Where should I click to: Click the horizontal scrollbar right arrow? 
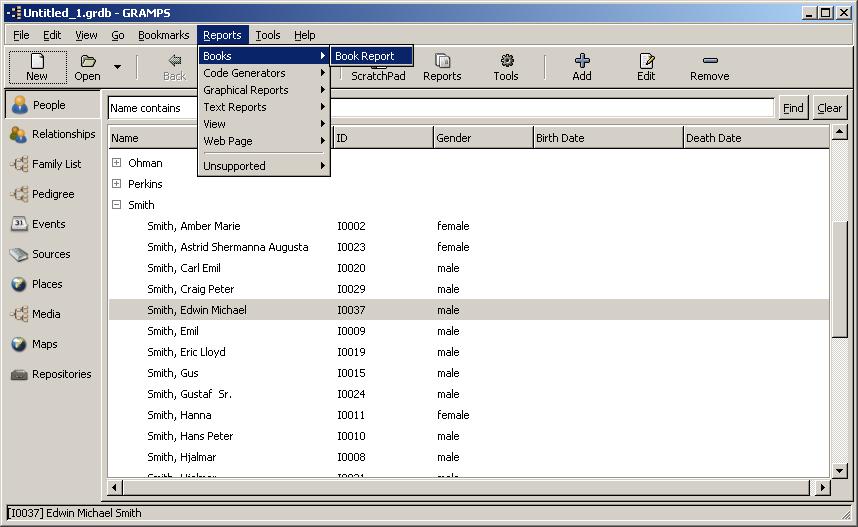[x=822, y=487]
